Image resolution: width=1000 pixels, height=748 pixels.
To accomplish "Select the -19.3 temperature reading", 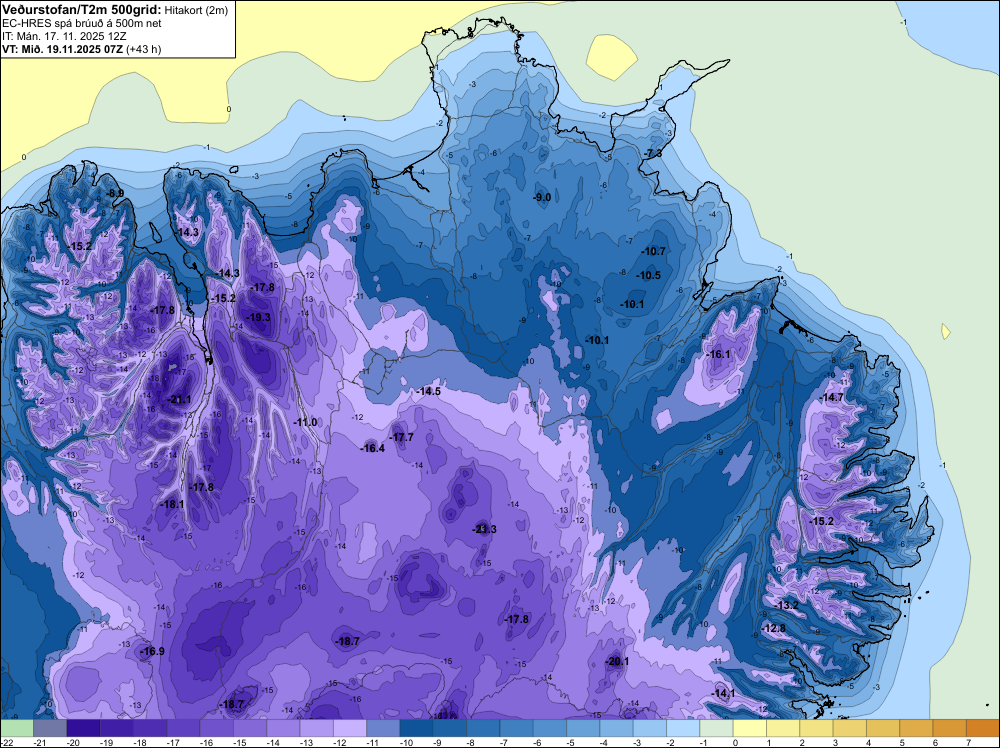I will click(x=258, y=317).
